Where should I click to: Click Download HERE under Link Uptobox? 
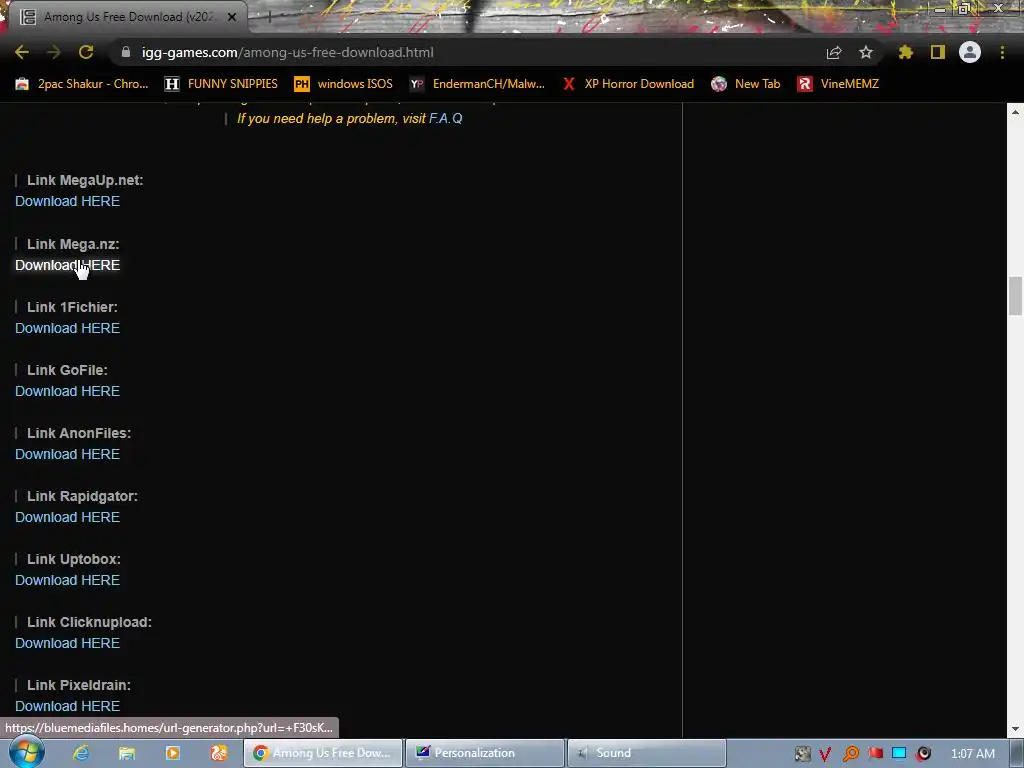[67, 580]
